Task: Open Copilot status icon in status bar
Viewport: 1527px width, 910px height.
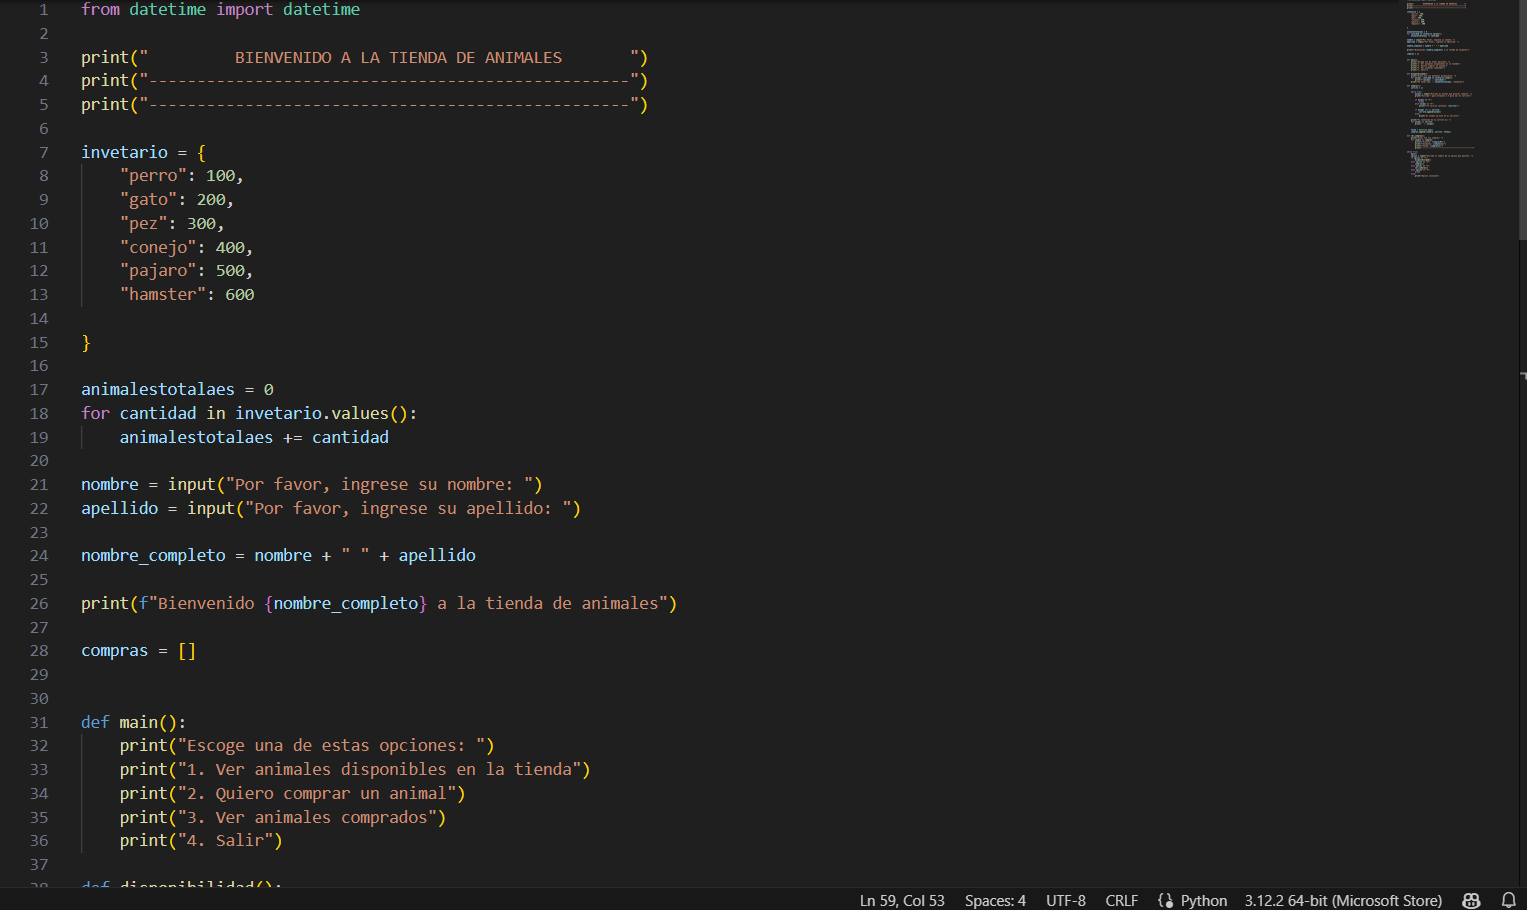Action: pos(1471,900)
